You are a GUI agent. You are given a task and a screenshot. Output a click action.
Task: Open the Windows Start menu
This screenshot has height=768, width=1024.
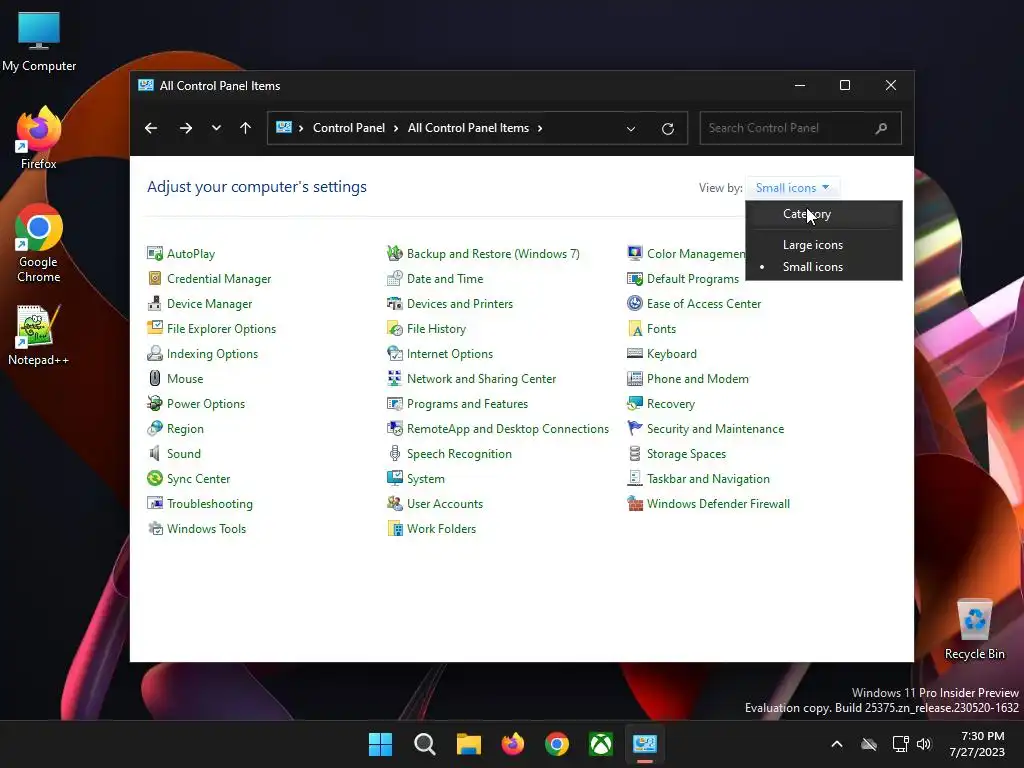380,744
